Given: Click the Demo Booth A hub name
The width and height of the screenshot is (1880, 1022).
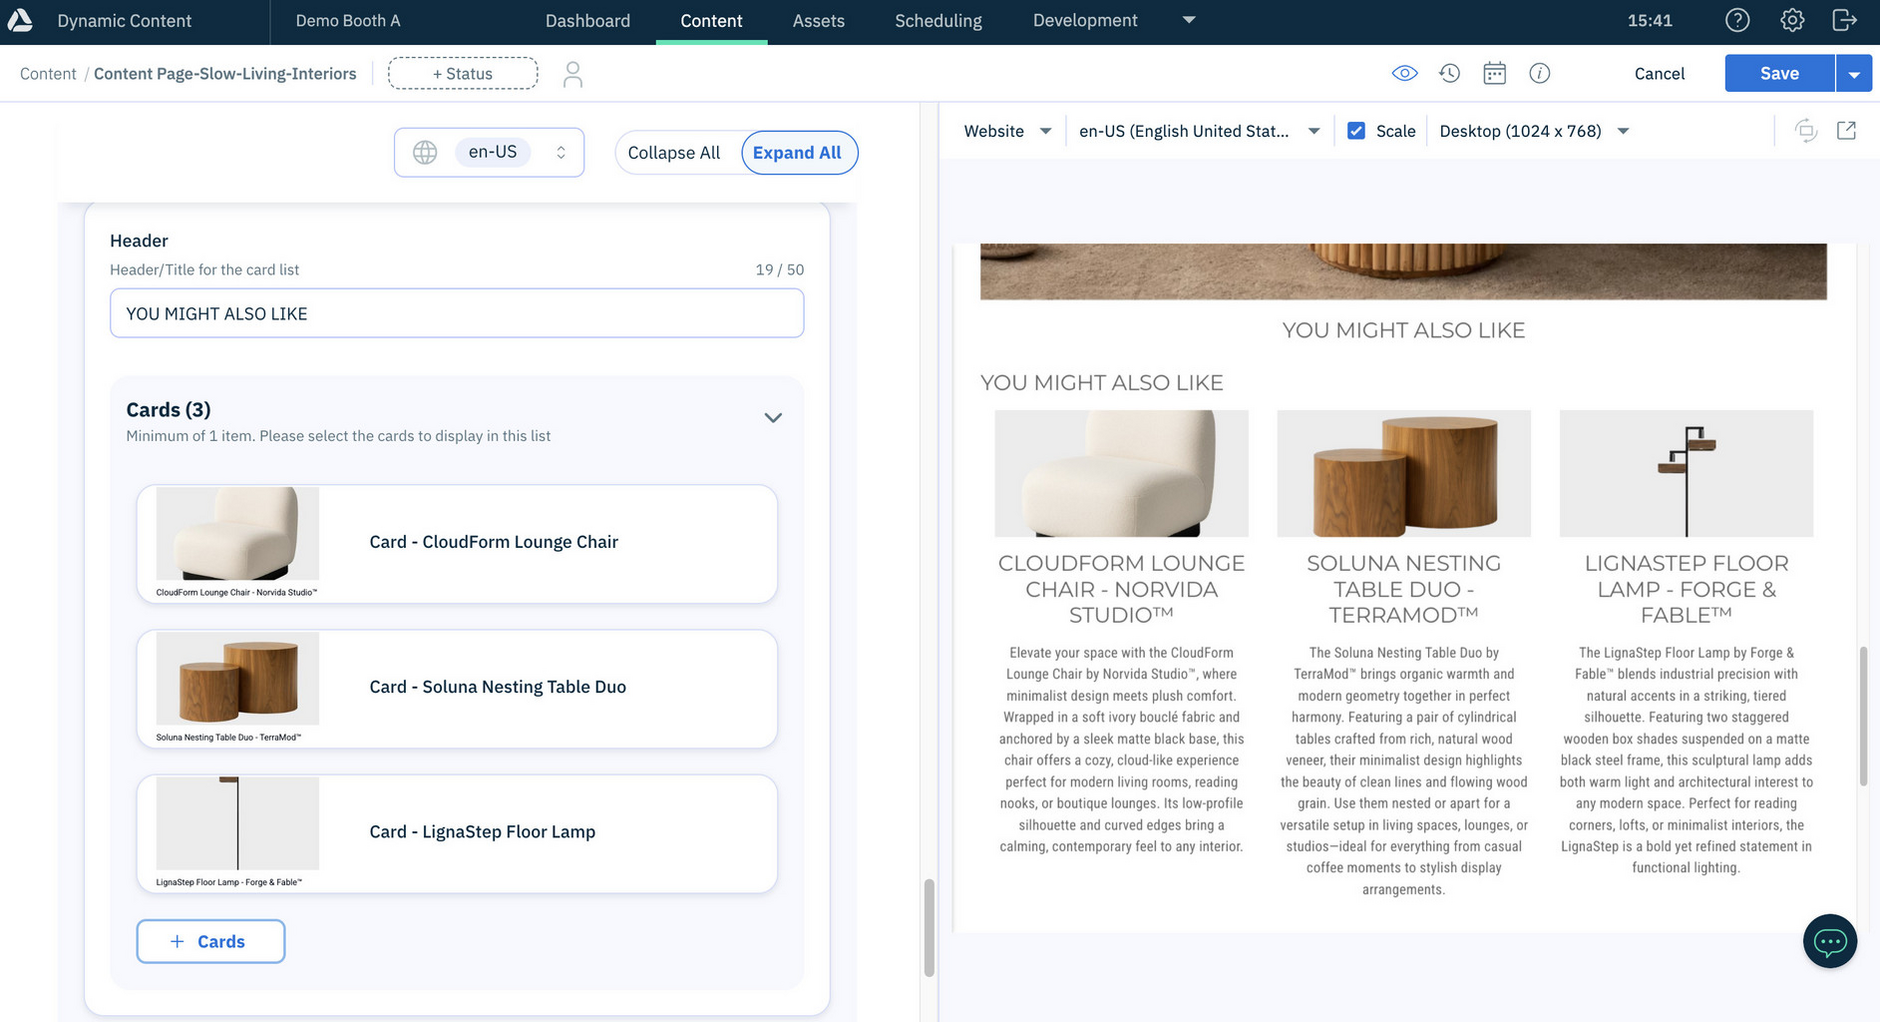Looking at the screenshot, I should pyautogui.click(x=348, y=21).
